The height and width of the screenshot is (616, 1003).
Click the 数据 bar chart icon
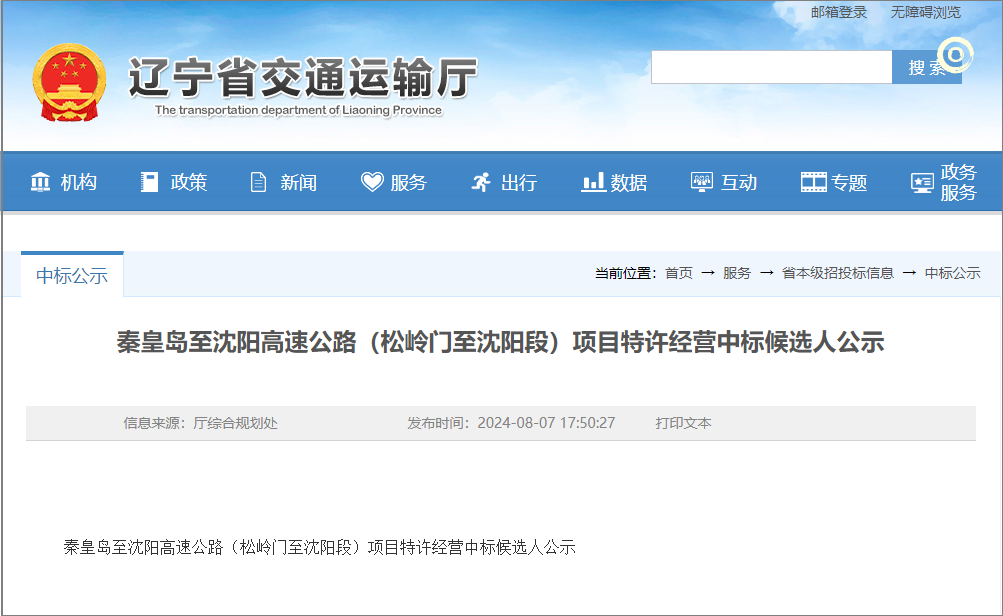[x=593, y=182]
